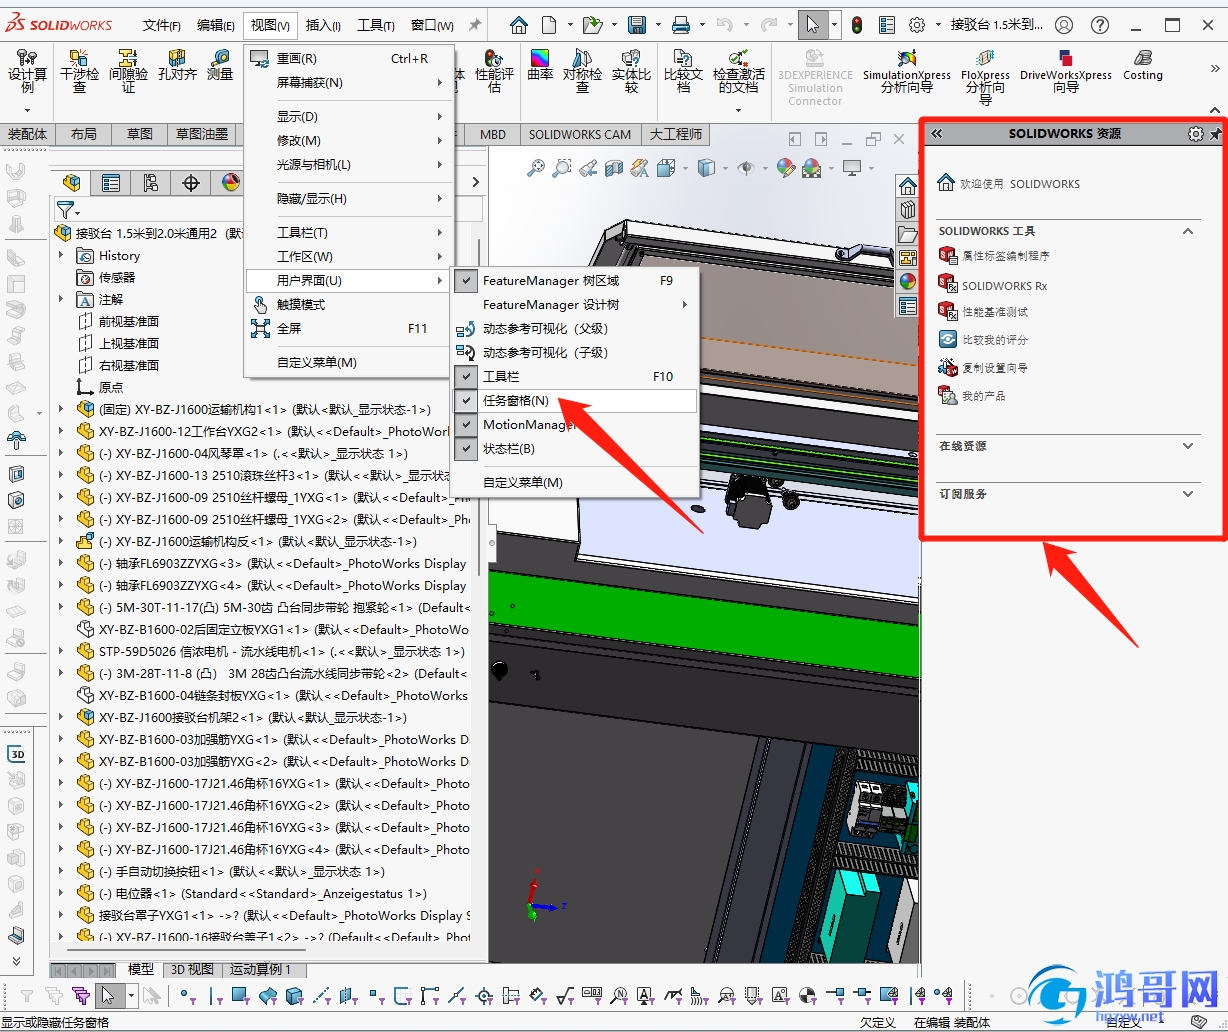The image size is (1228, 1032).
Task: Open the Design Library task pane tab
Action: click(907, 210)
